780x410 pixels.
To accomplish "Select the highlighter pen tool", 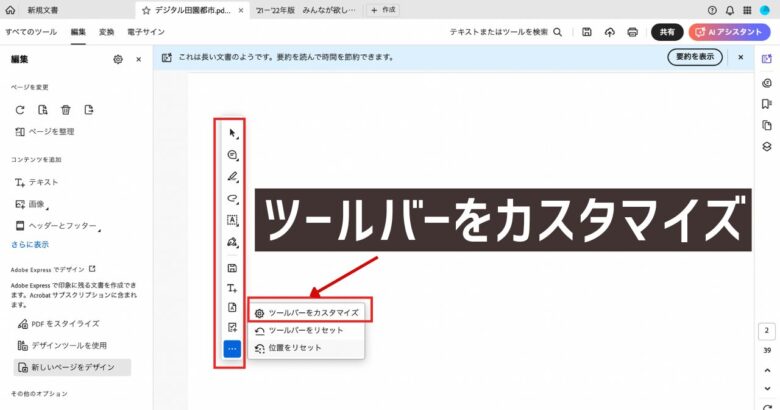I will (x=232, y=177).
